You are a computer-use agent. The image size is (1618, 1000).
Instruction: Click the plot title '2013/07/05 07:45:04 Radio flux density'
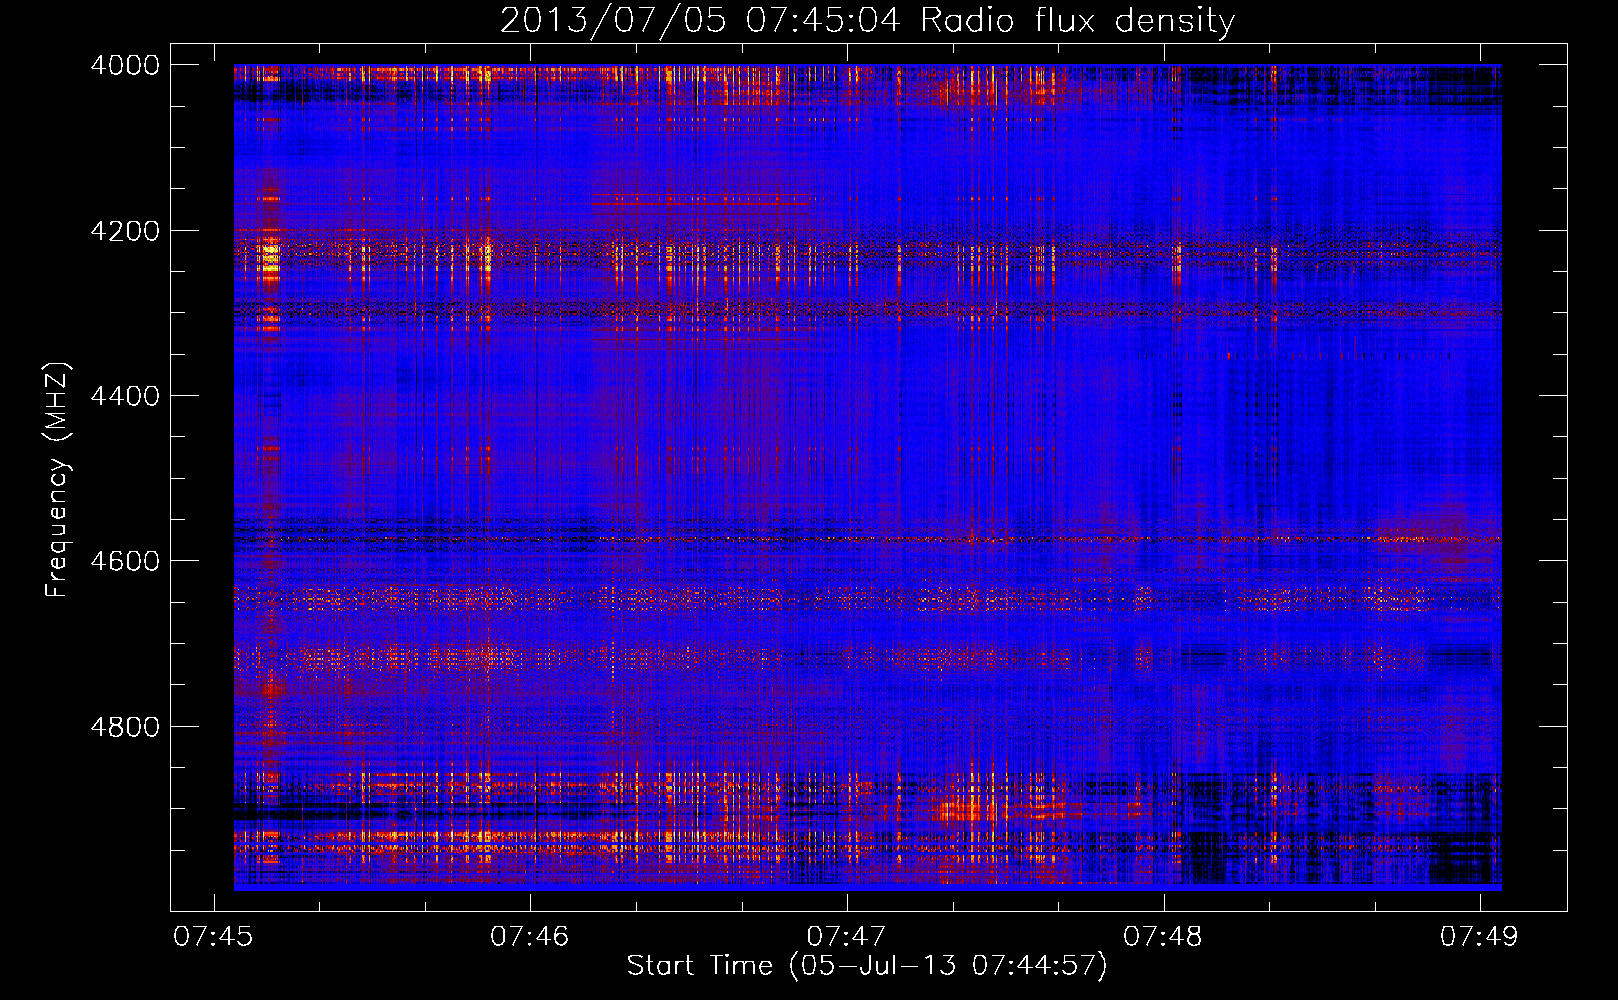click(867, 20)
